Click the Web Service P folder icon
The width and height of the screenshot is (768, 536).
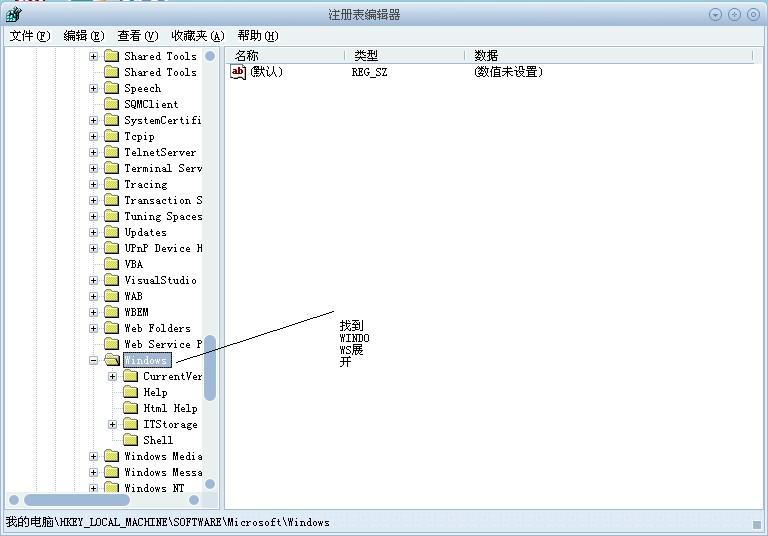pyautogui.click(x=112, y=344)
